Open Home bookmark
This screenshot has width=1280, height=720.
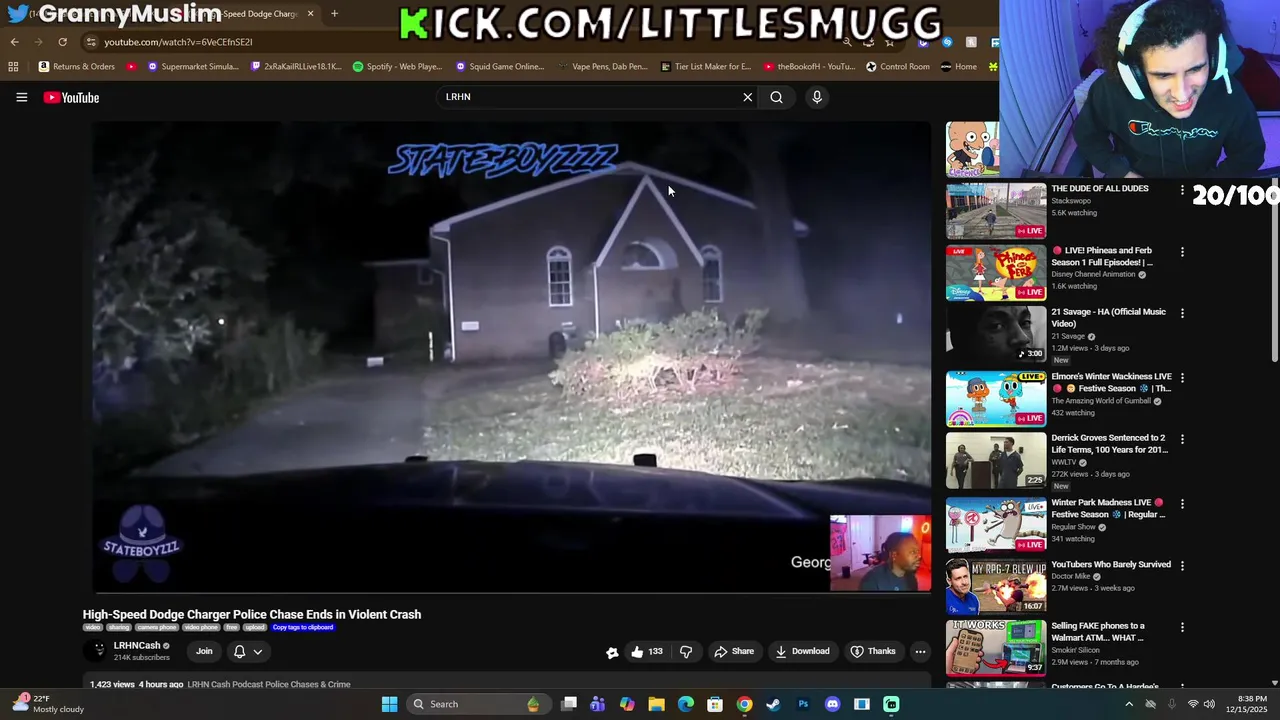[x=958, y=67]
